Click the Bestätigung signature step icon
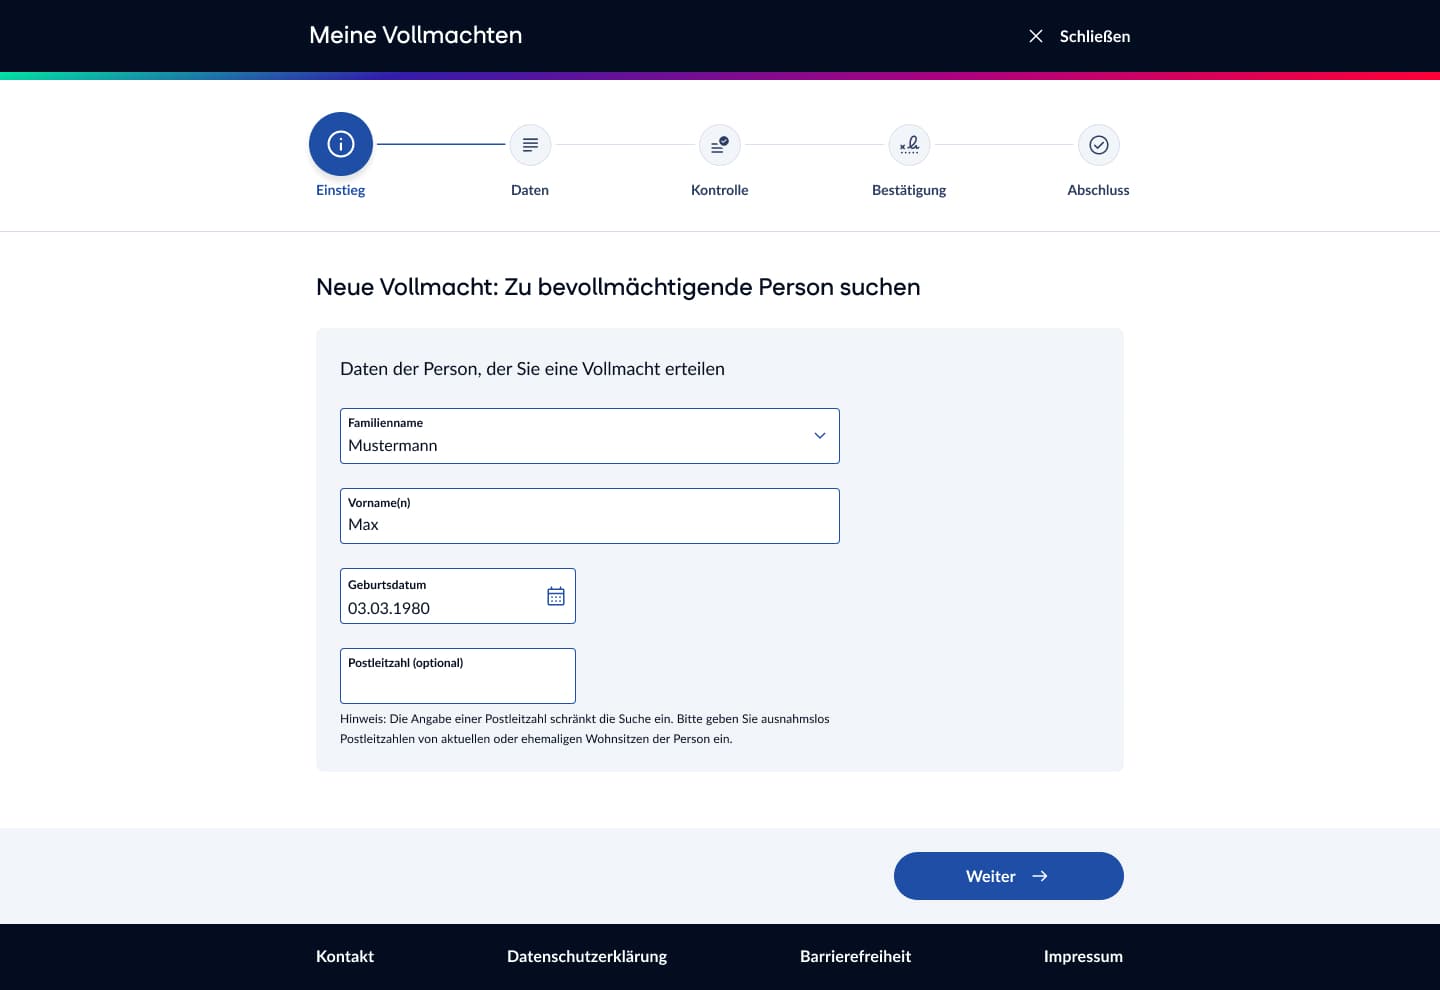This screenshot has height=990, width=1440. click(x=909, y=145)
